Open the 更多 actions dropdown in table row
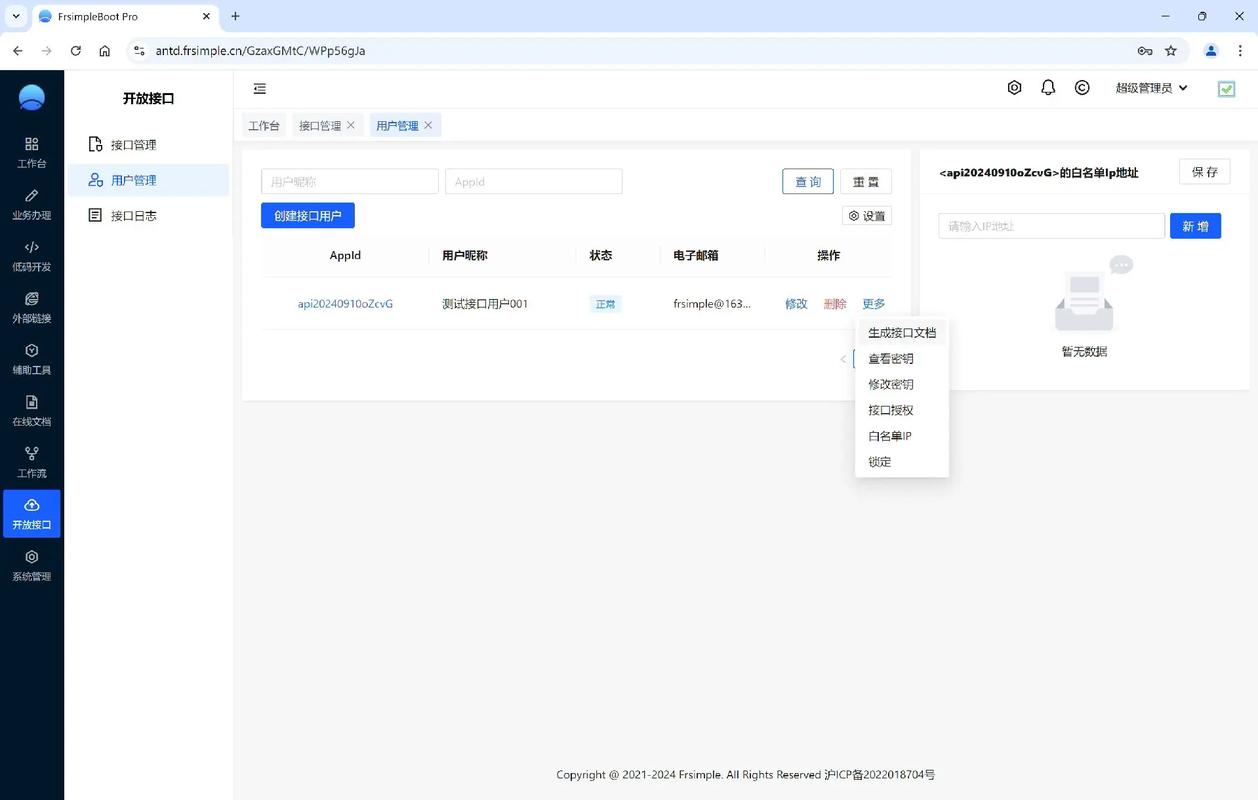This screenshot has width=1258, height=800. pyautogui.click(x=871, y=303)
